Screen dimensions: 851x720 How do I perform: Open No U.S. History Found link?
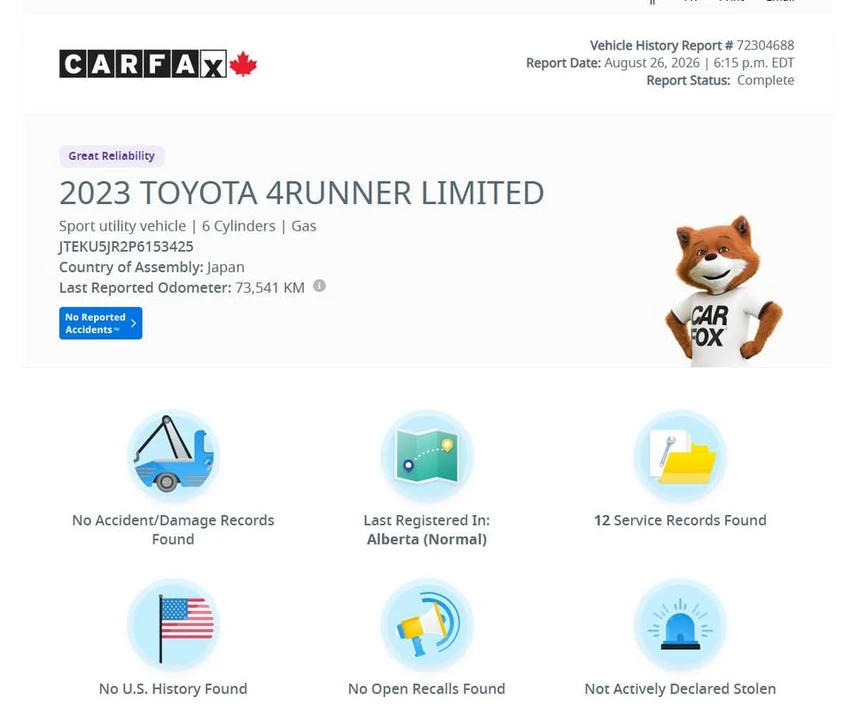point(173,689)
